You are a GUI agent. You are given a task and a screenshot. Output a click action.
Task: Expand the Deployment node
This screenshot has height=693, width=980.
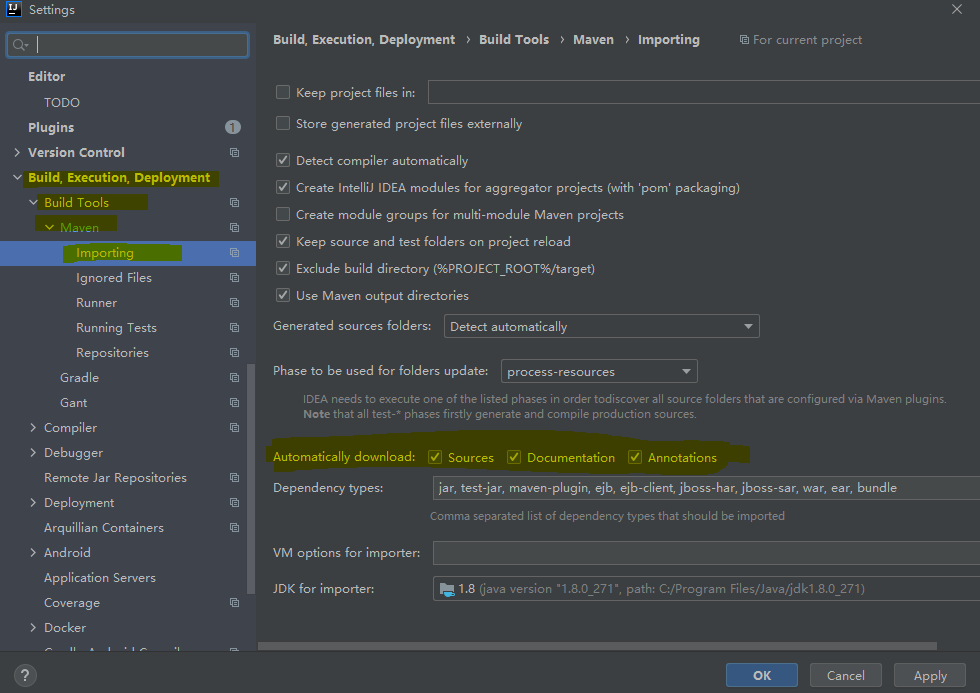[33, 502]
